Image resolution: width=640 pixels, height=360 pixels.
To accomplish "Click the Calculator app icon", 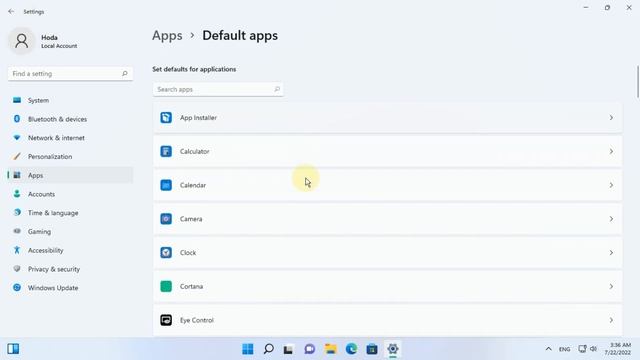I will (x=166, y=151).
